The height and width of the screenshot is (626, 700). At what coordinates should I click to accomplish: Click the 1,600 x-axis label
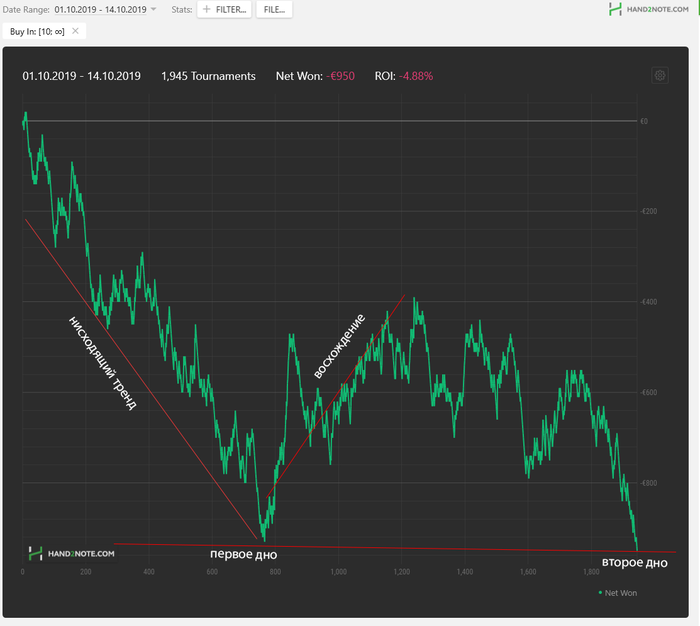click(x=528, y=572)
